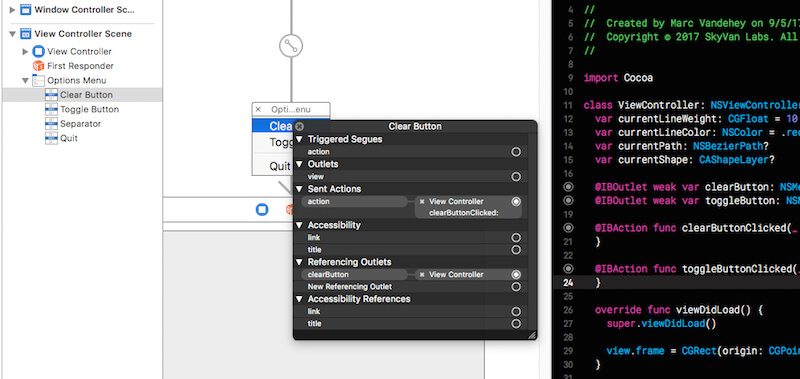The image size is (800, 379).
Task: Click the View Controller clearButtonClicked: connection pill
Action: [x=468, y=207]
